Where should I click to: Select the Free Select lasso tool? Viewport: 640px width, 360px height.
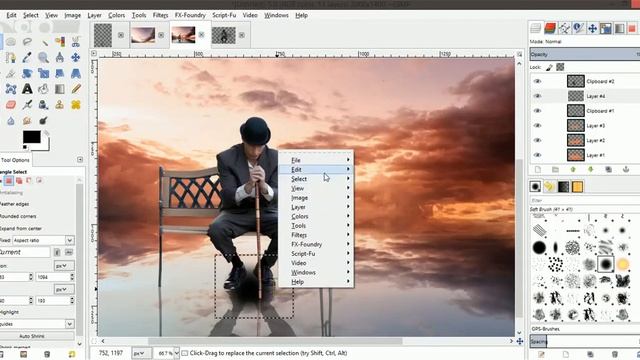[27, 42]
